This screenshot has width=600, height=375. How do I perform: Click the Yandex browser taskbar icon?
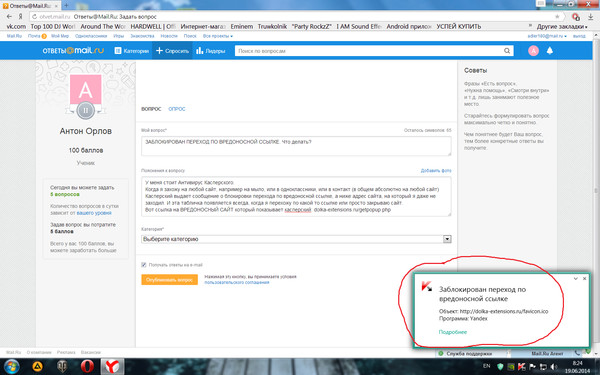pos(112,367)
